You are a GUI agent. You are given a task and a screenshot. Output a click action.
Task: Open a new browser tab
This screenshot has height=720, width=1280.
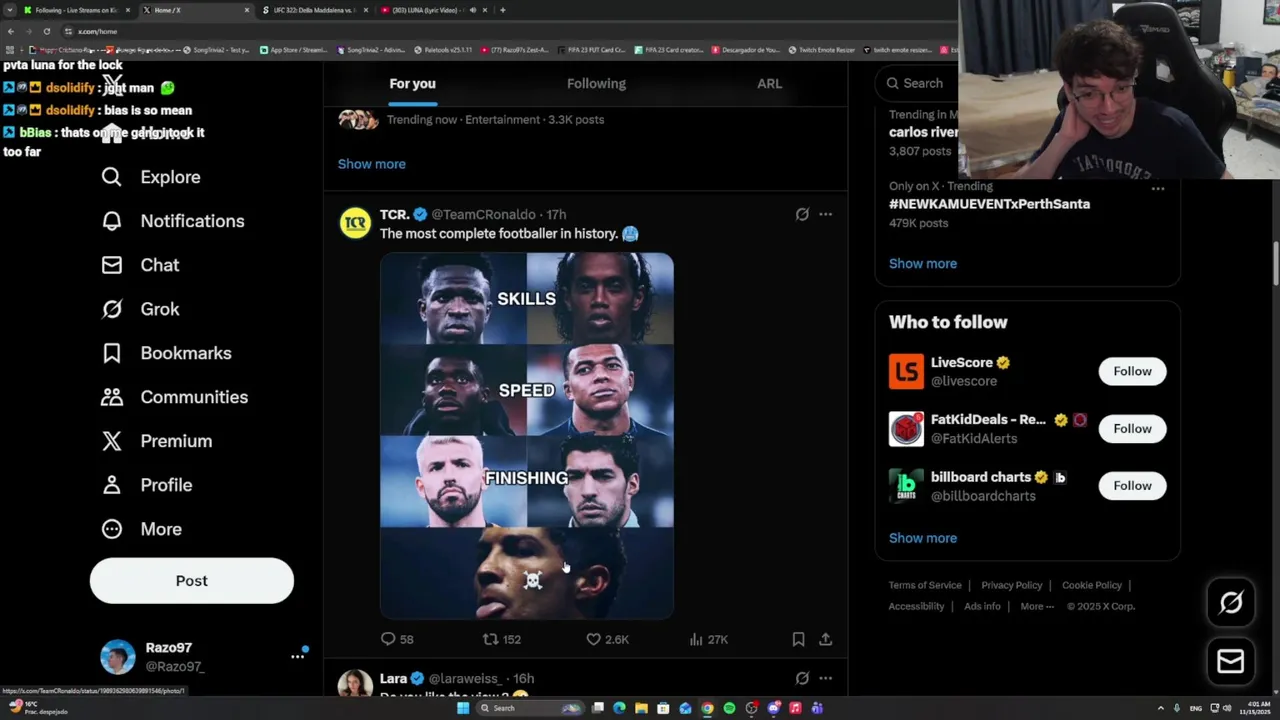coord(502,10)
